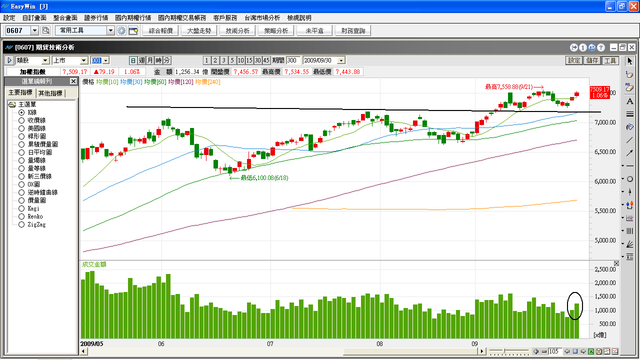Open the 2009/09/30 date dropdown
This screenshot has width=640, height=360.
pos(341,60)
